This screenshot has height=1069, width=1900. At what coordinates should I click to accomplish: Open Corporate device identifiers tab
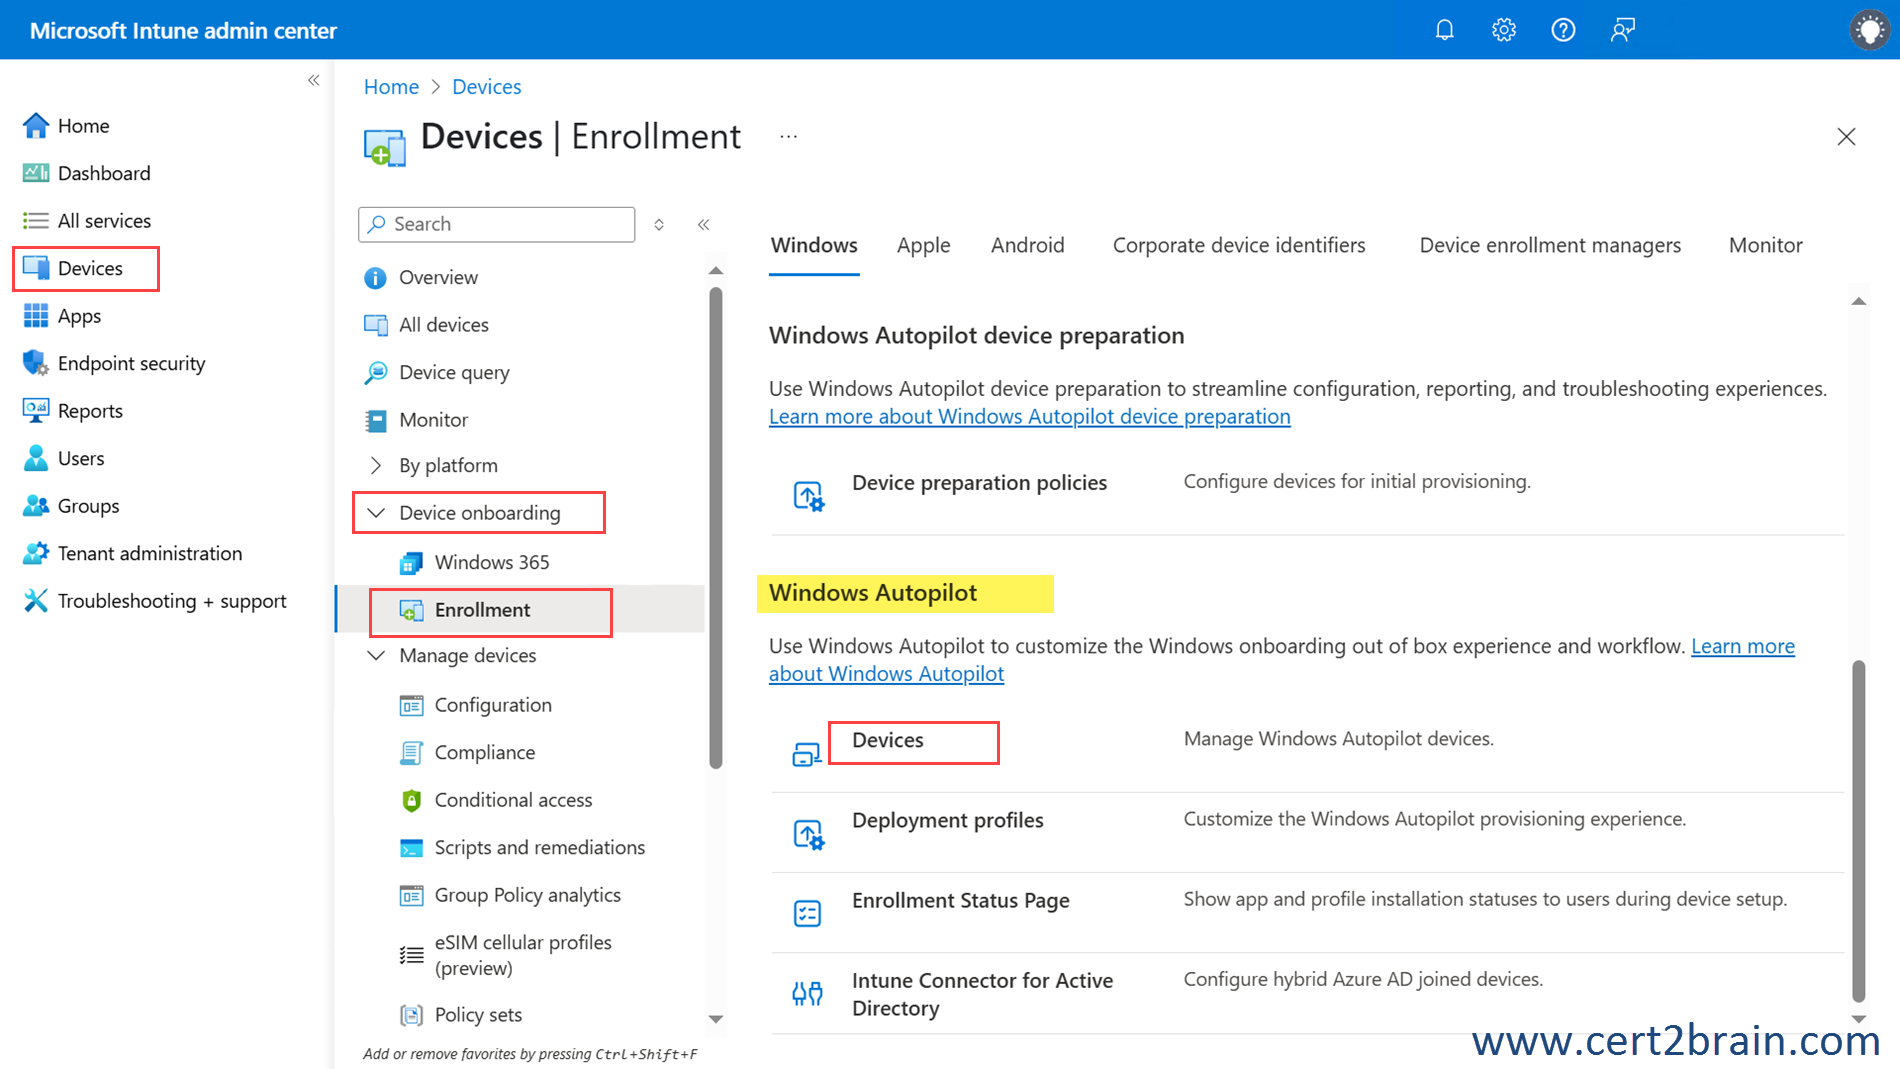click(x=1239, y=245)
